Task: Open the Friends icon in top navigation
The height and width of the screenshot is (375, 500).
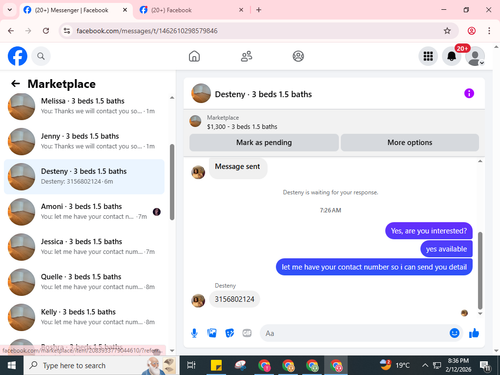Action: [246, 56]
